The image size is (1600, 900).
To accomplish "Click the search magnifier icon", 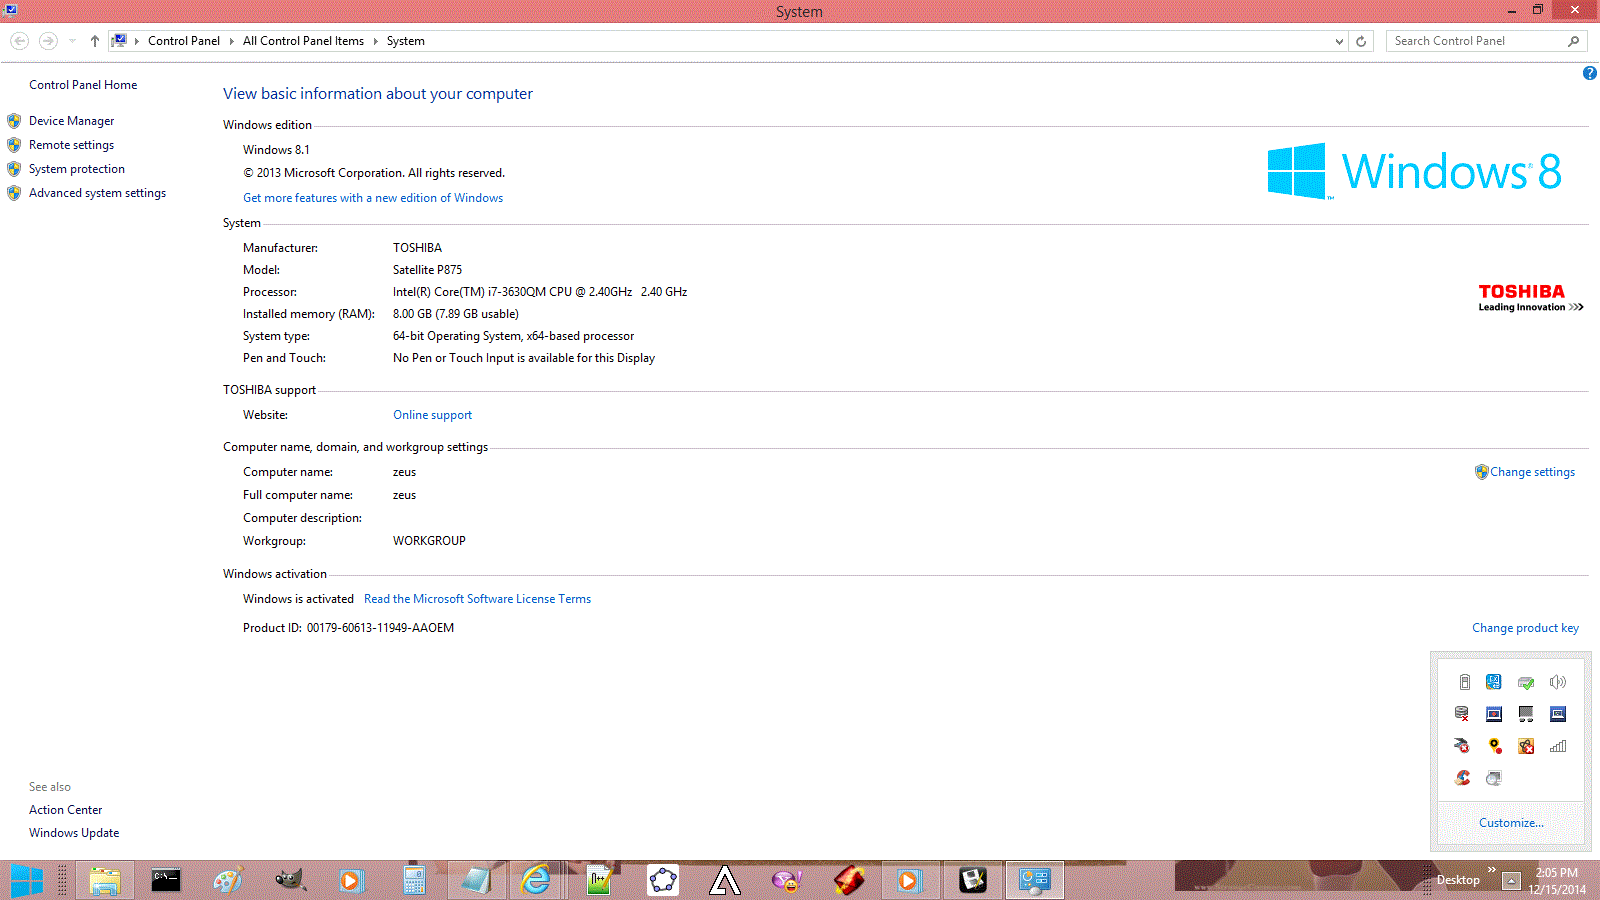I will point(1573,41).
